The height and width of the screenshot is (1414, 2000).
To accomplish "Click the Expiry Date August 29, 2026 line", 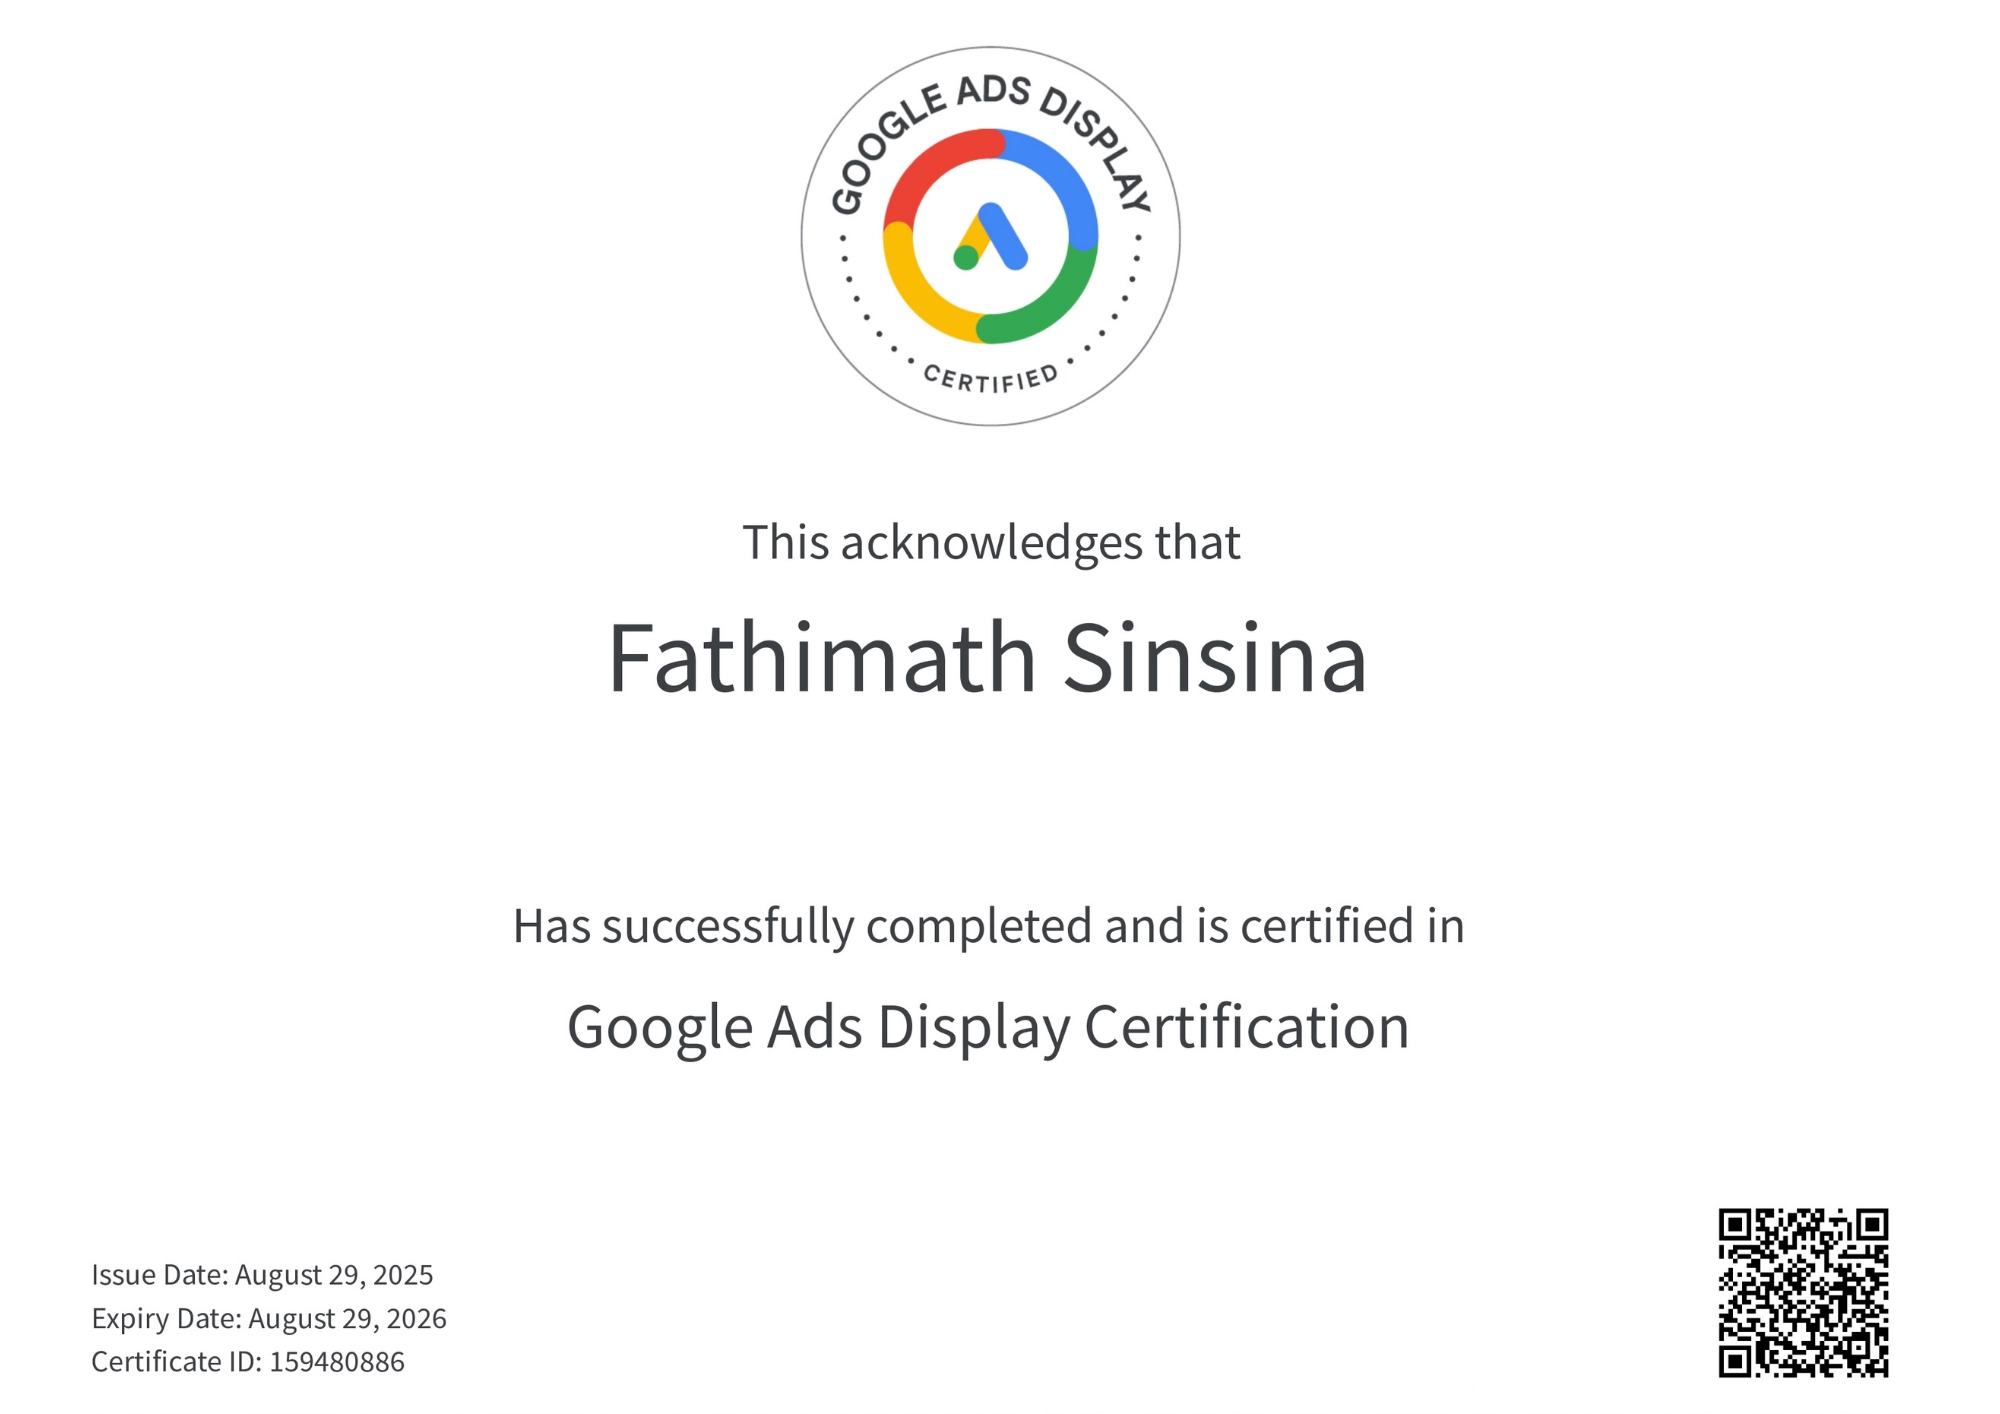I will pyautogui.click(x=269, y=1318).
